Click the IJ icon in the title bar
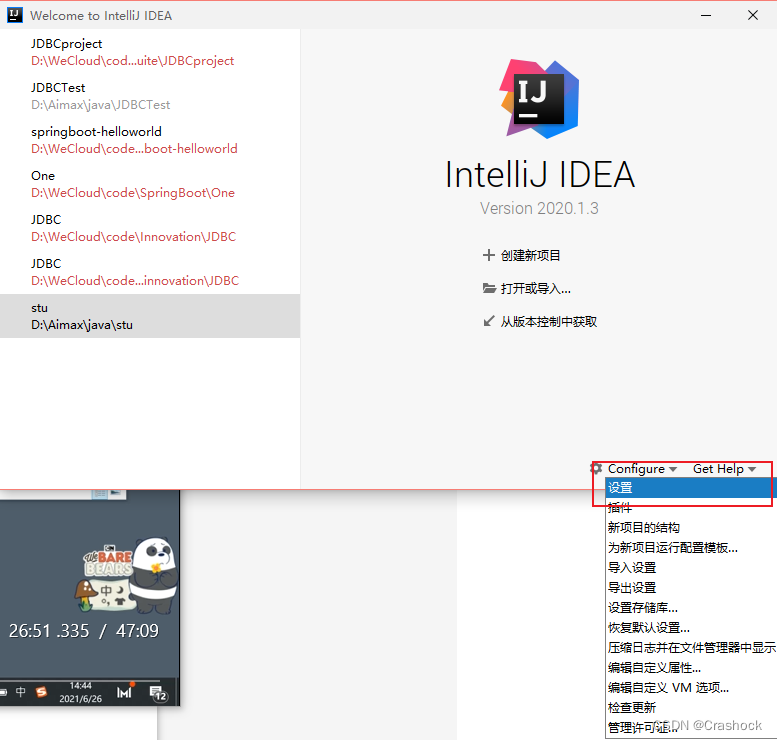This screenshot has width=777, height=740. [14, 15]
